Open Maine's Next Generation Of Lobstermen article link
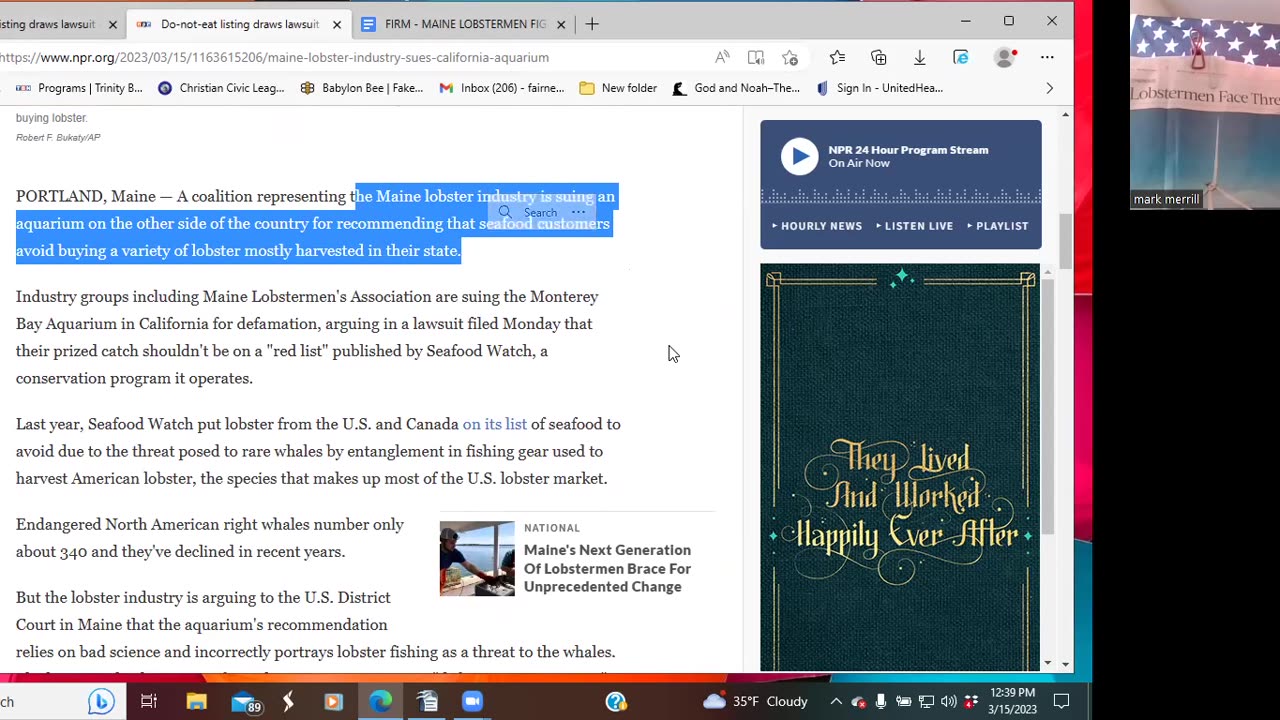The height and width of the screenshot is (720, 1280). pos(607,568)
